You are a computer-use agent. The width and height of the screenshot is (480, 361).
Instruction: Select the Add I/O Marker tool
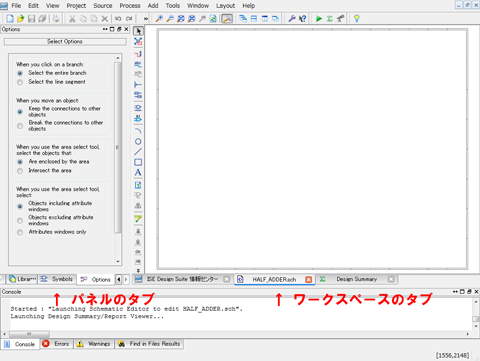[x=138, y=95]
